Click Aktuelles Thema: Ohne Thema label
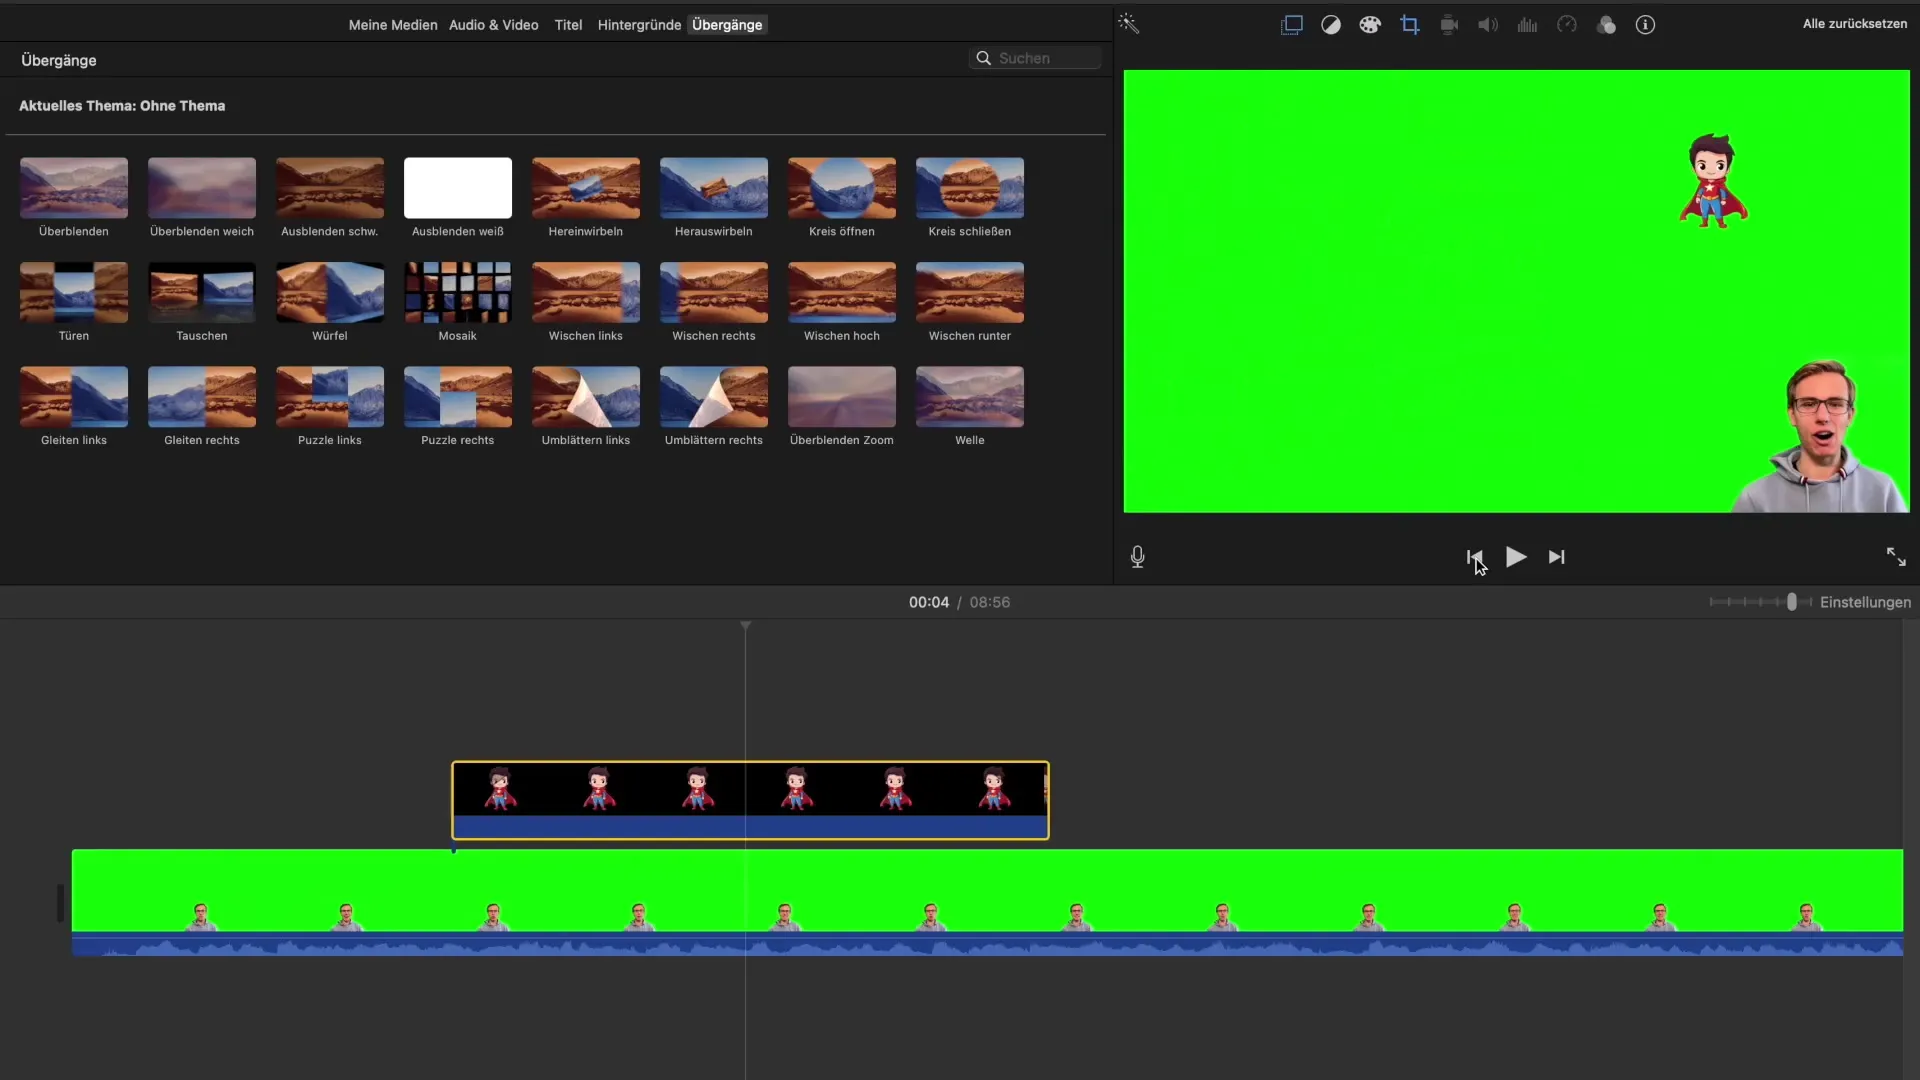The width and height of the screenshot is (1920, 1080). (x=122, y=106)
